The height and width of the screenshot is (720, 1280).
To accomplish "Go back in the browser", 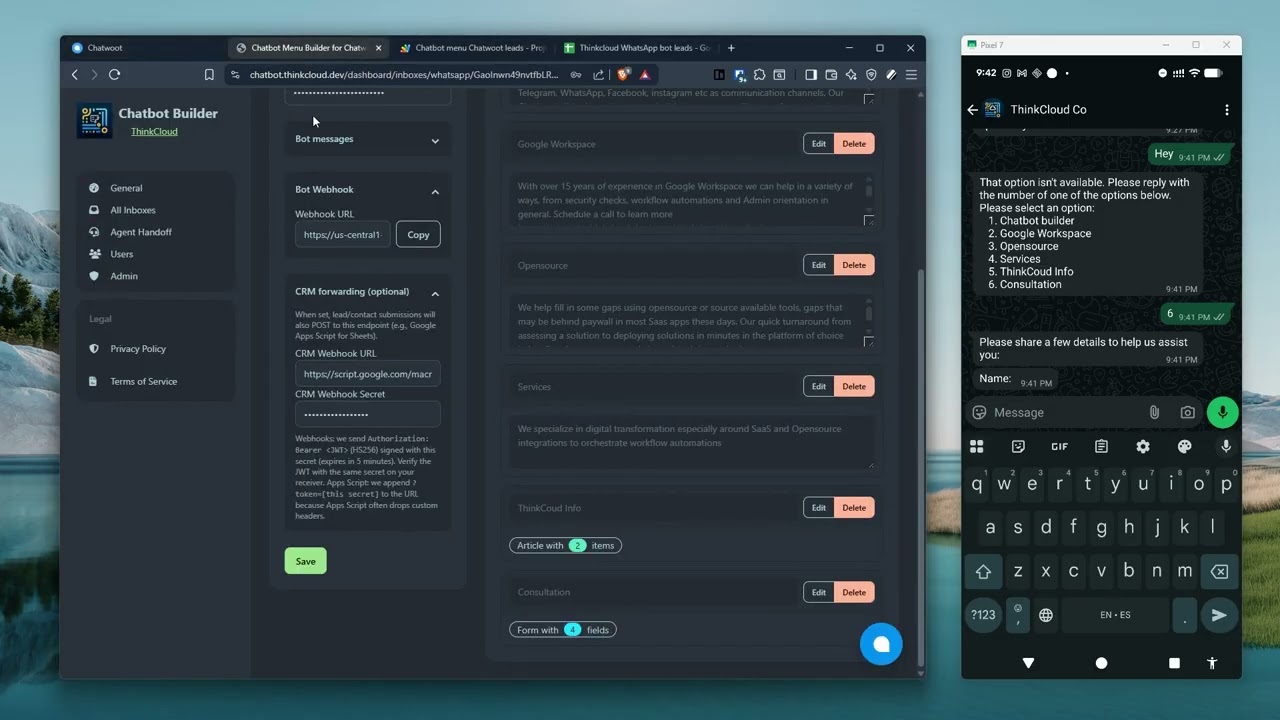I will pos(75,75).
